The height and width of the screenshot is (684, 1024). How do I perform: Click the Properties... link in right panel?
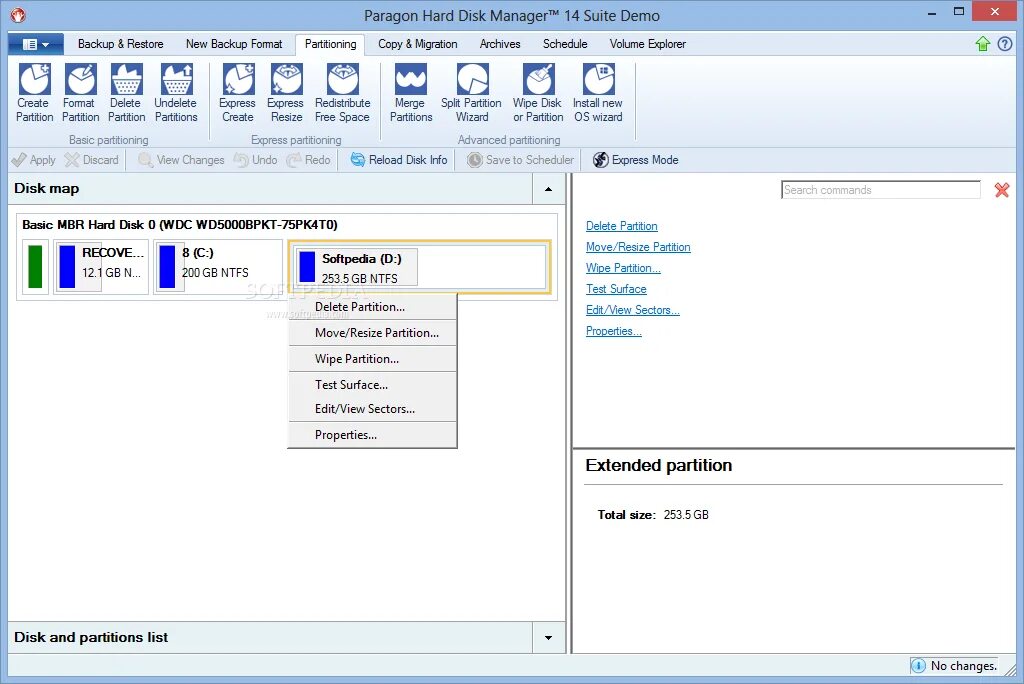tap(614, 331)
